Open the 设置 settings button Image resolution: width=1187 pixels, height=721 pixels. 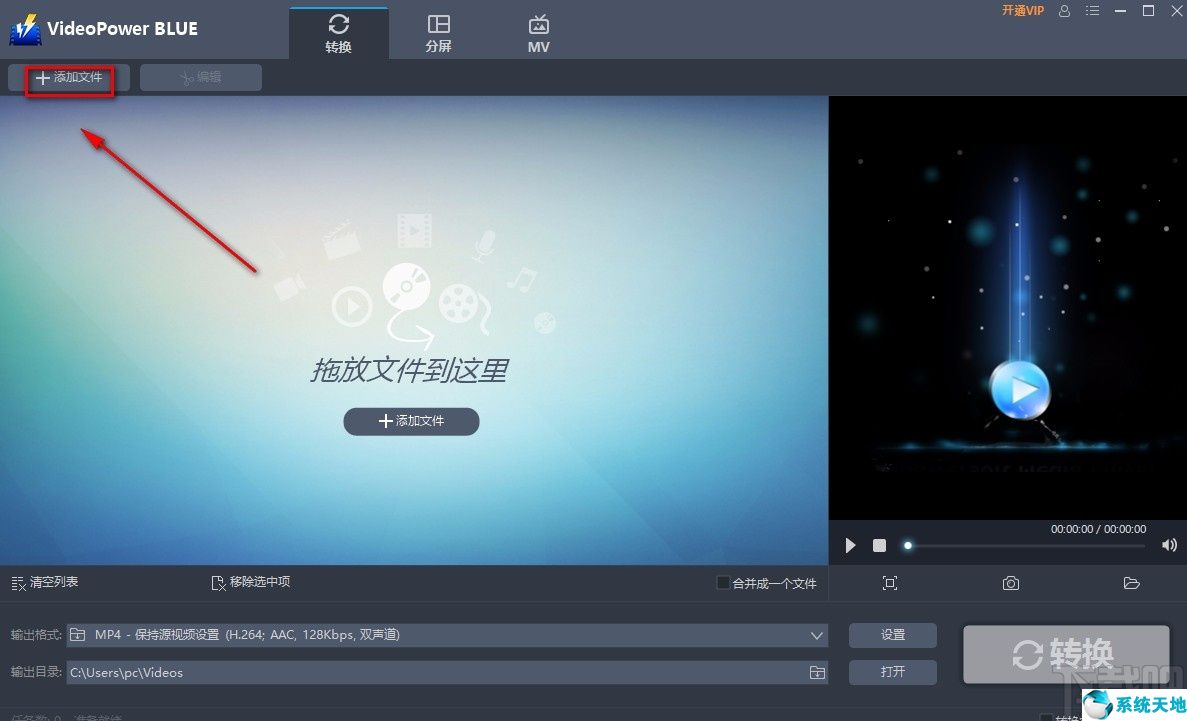[892, 634]
